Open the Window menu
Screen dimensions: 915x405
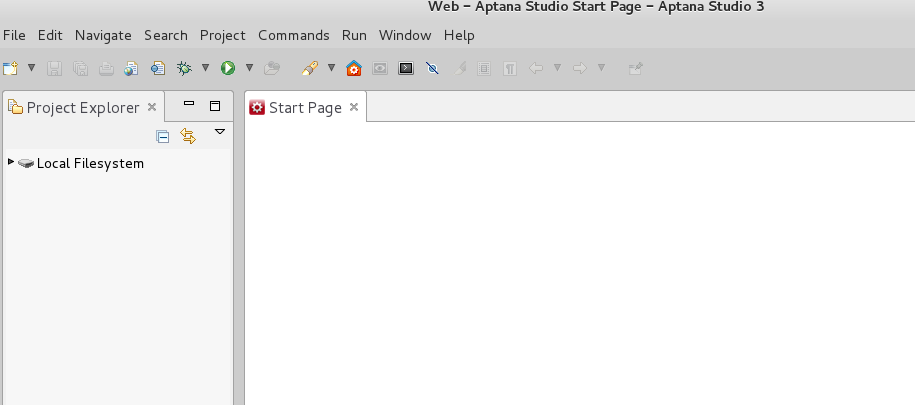click(405, 36)
